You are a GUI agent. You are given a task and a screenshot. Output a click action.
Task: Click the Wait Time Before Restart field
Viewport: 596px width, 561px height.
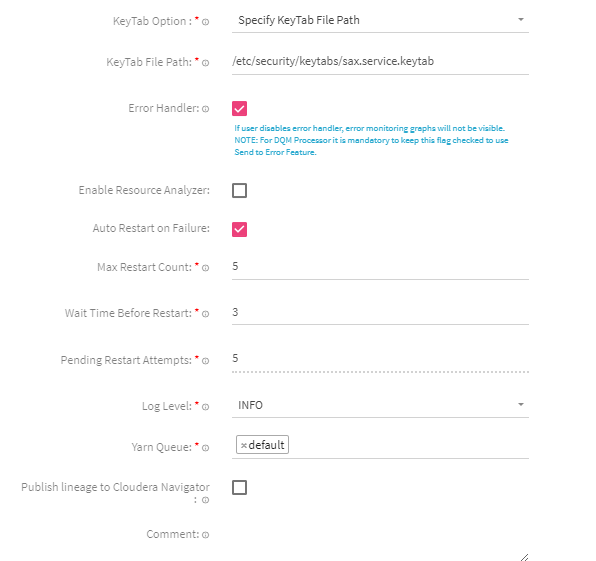tap(380, 312)
